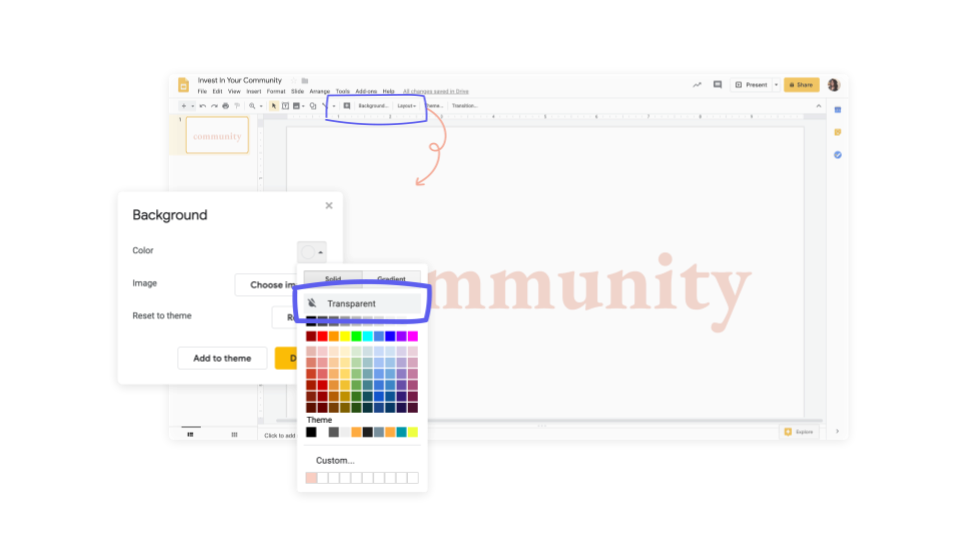Click the Share button

801,84
